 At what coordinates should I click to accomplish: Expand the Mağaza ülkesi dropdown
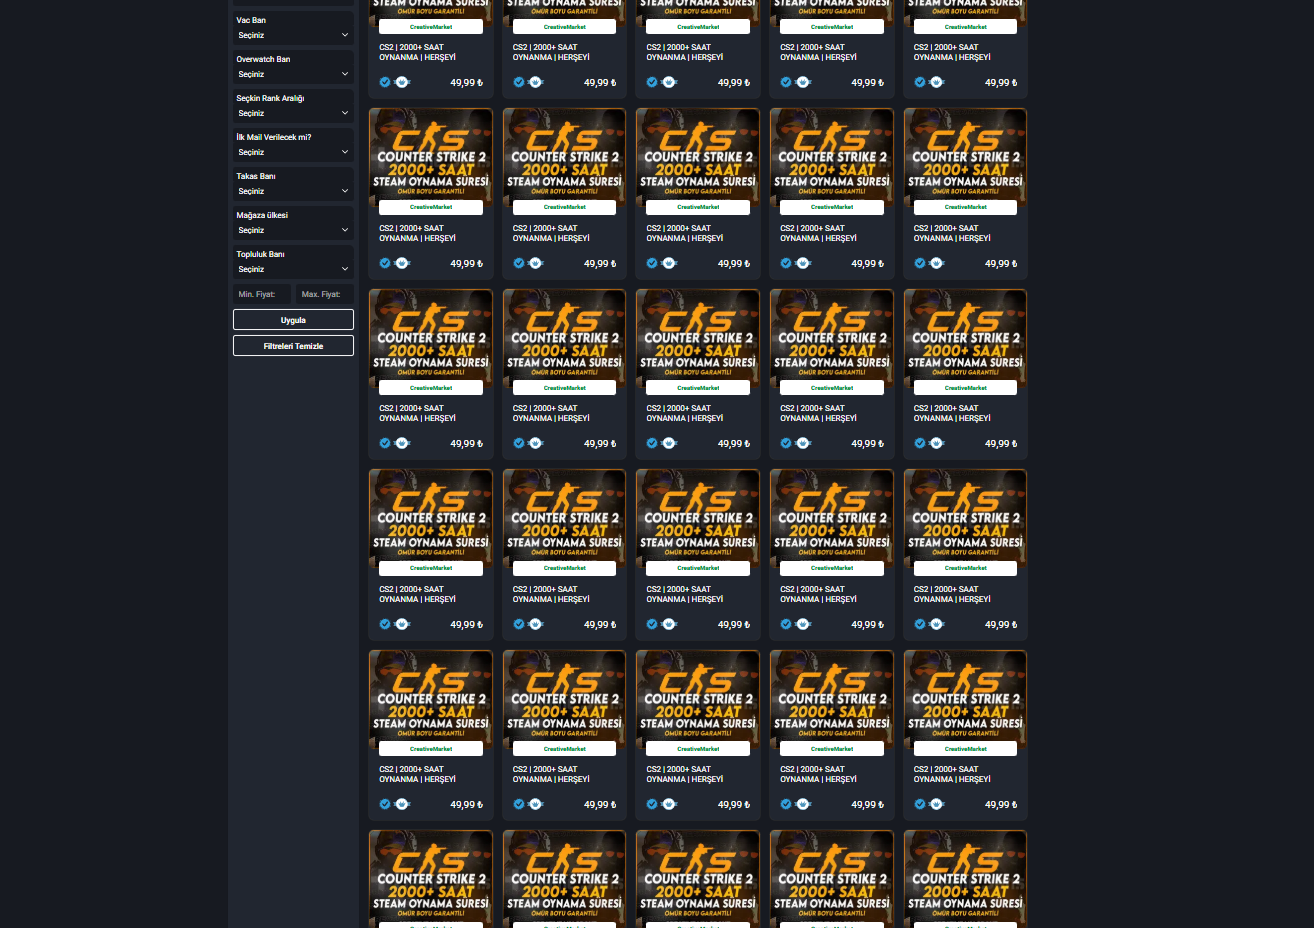coord(293,230)
